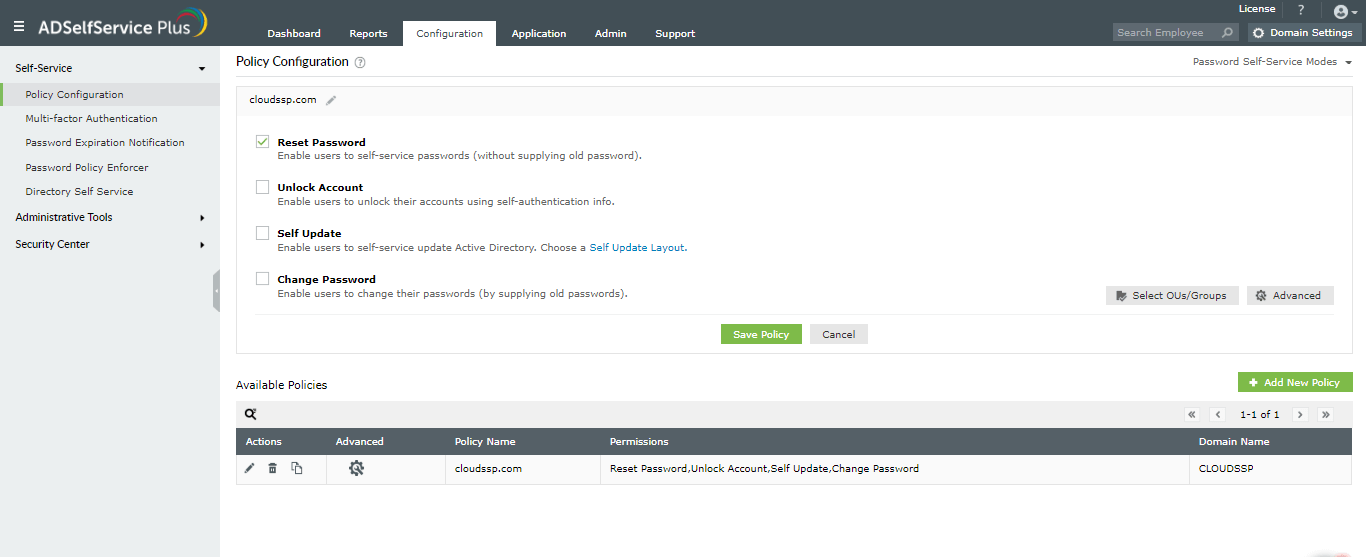Follow the Self Update Layout link
Image resolution: width=1366 pixels, height=557 pixels.
coord(637,247)
